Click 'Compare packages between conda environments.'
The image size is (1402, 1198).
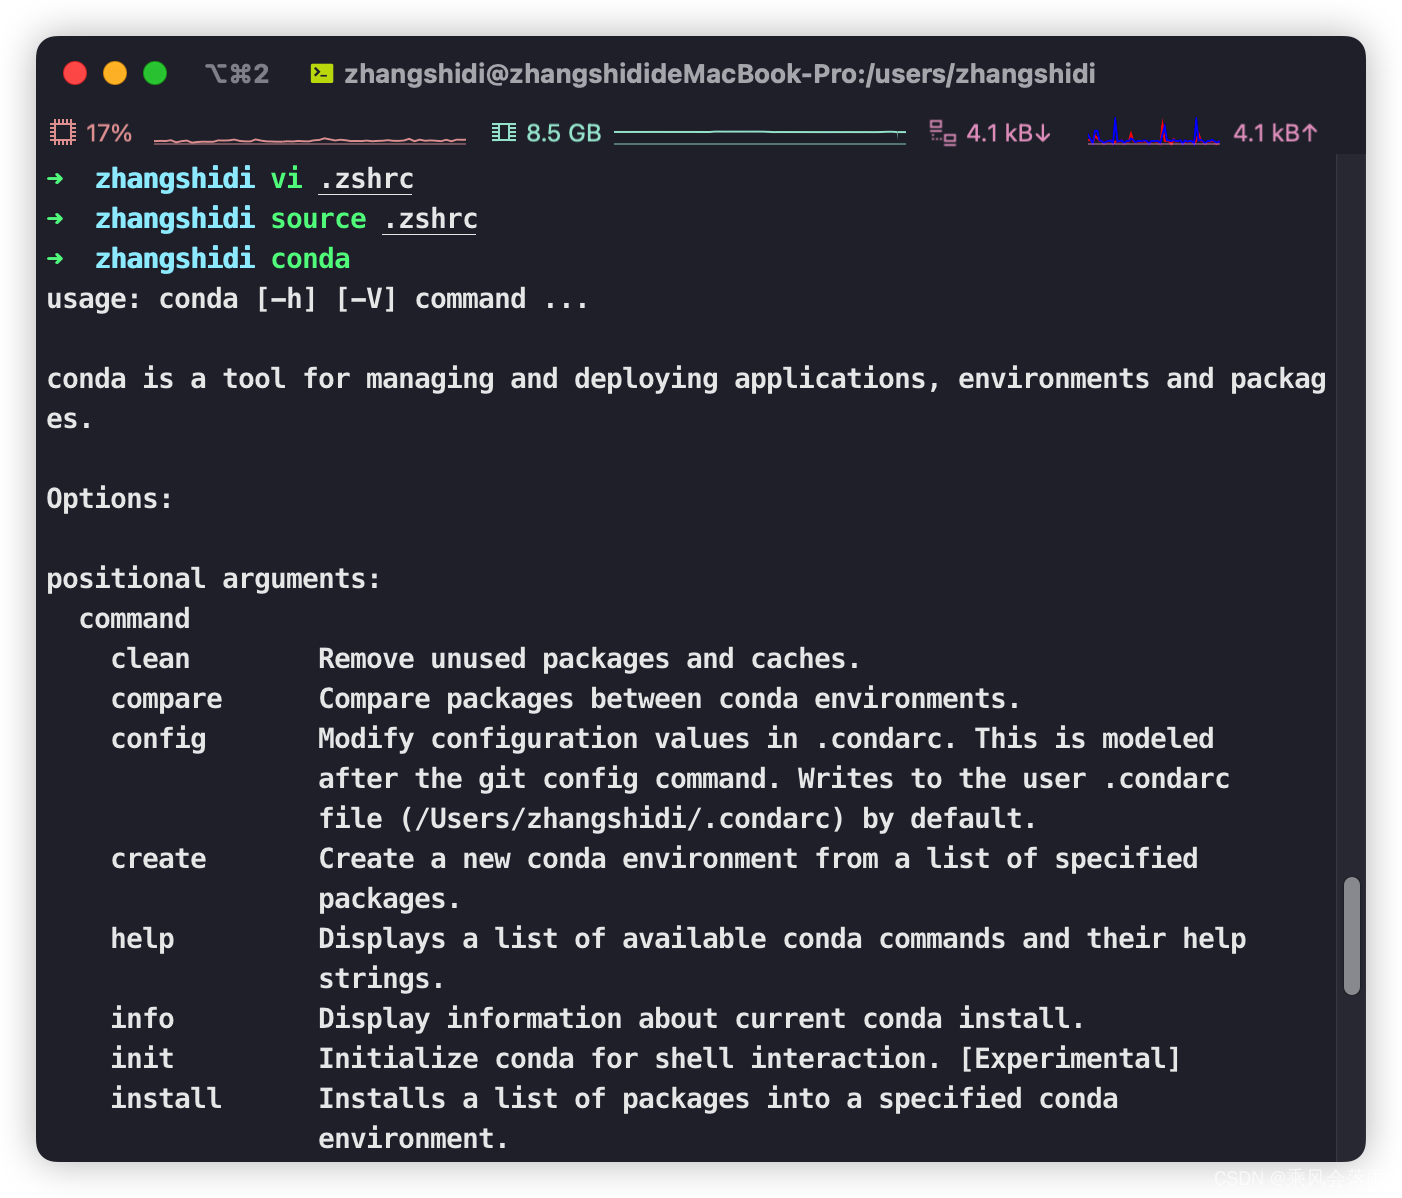point(669,699)
